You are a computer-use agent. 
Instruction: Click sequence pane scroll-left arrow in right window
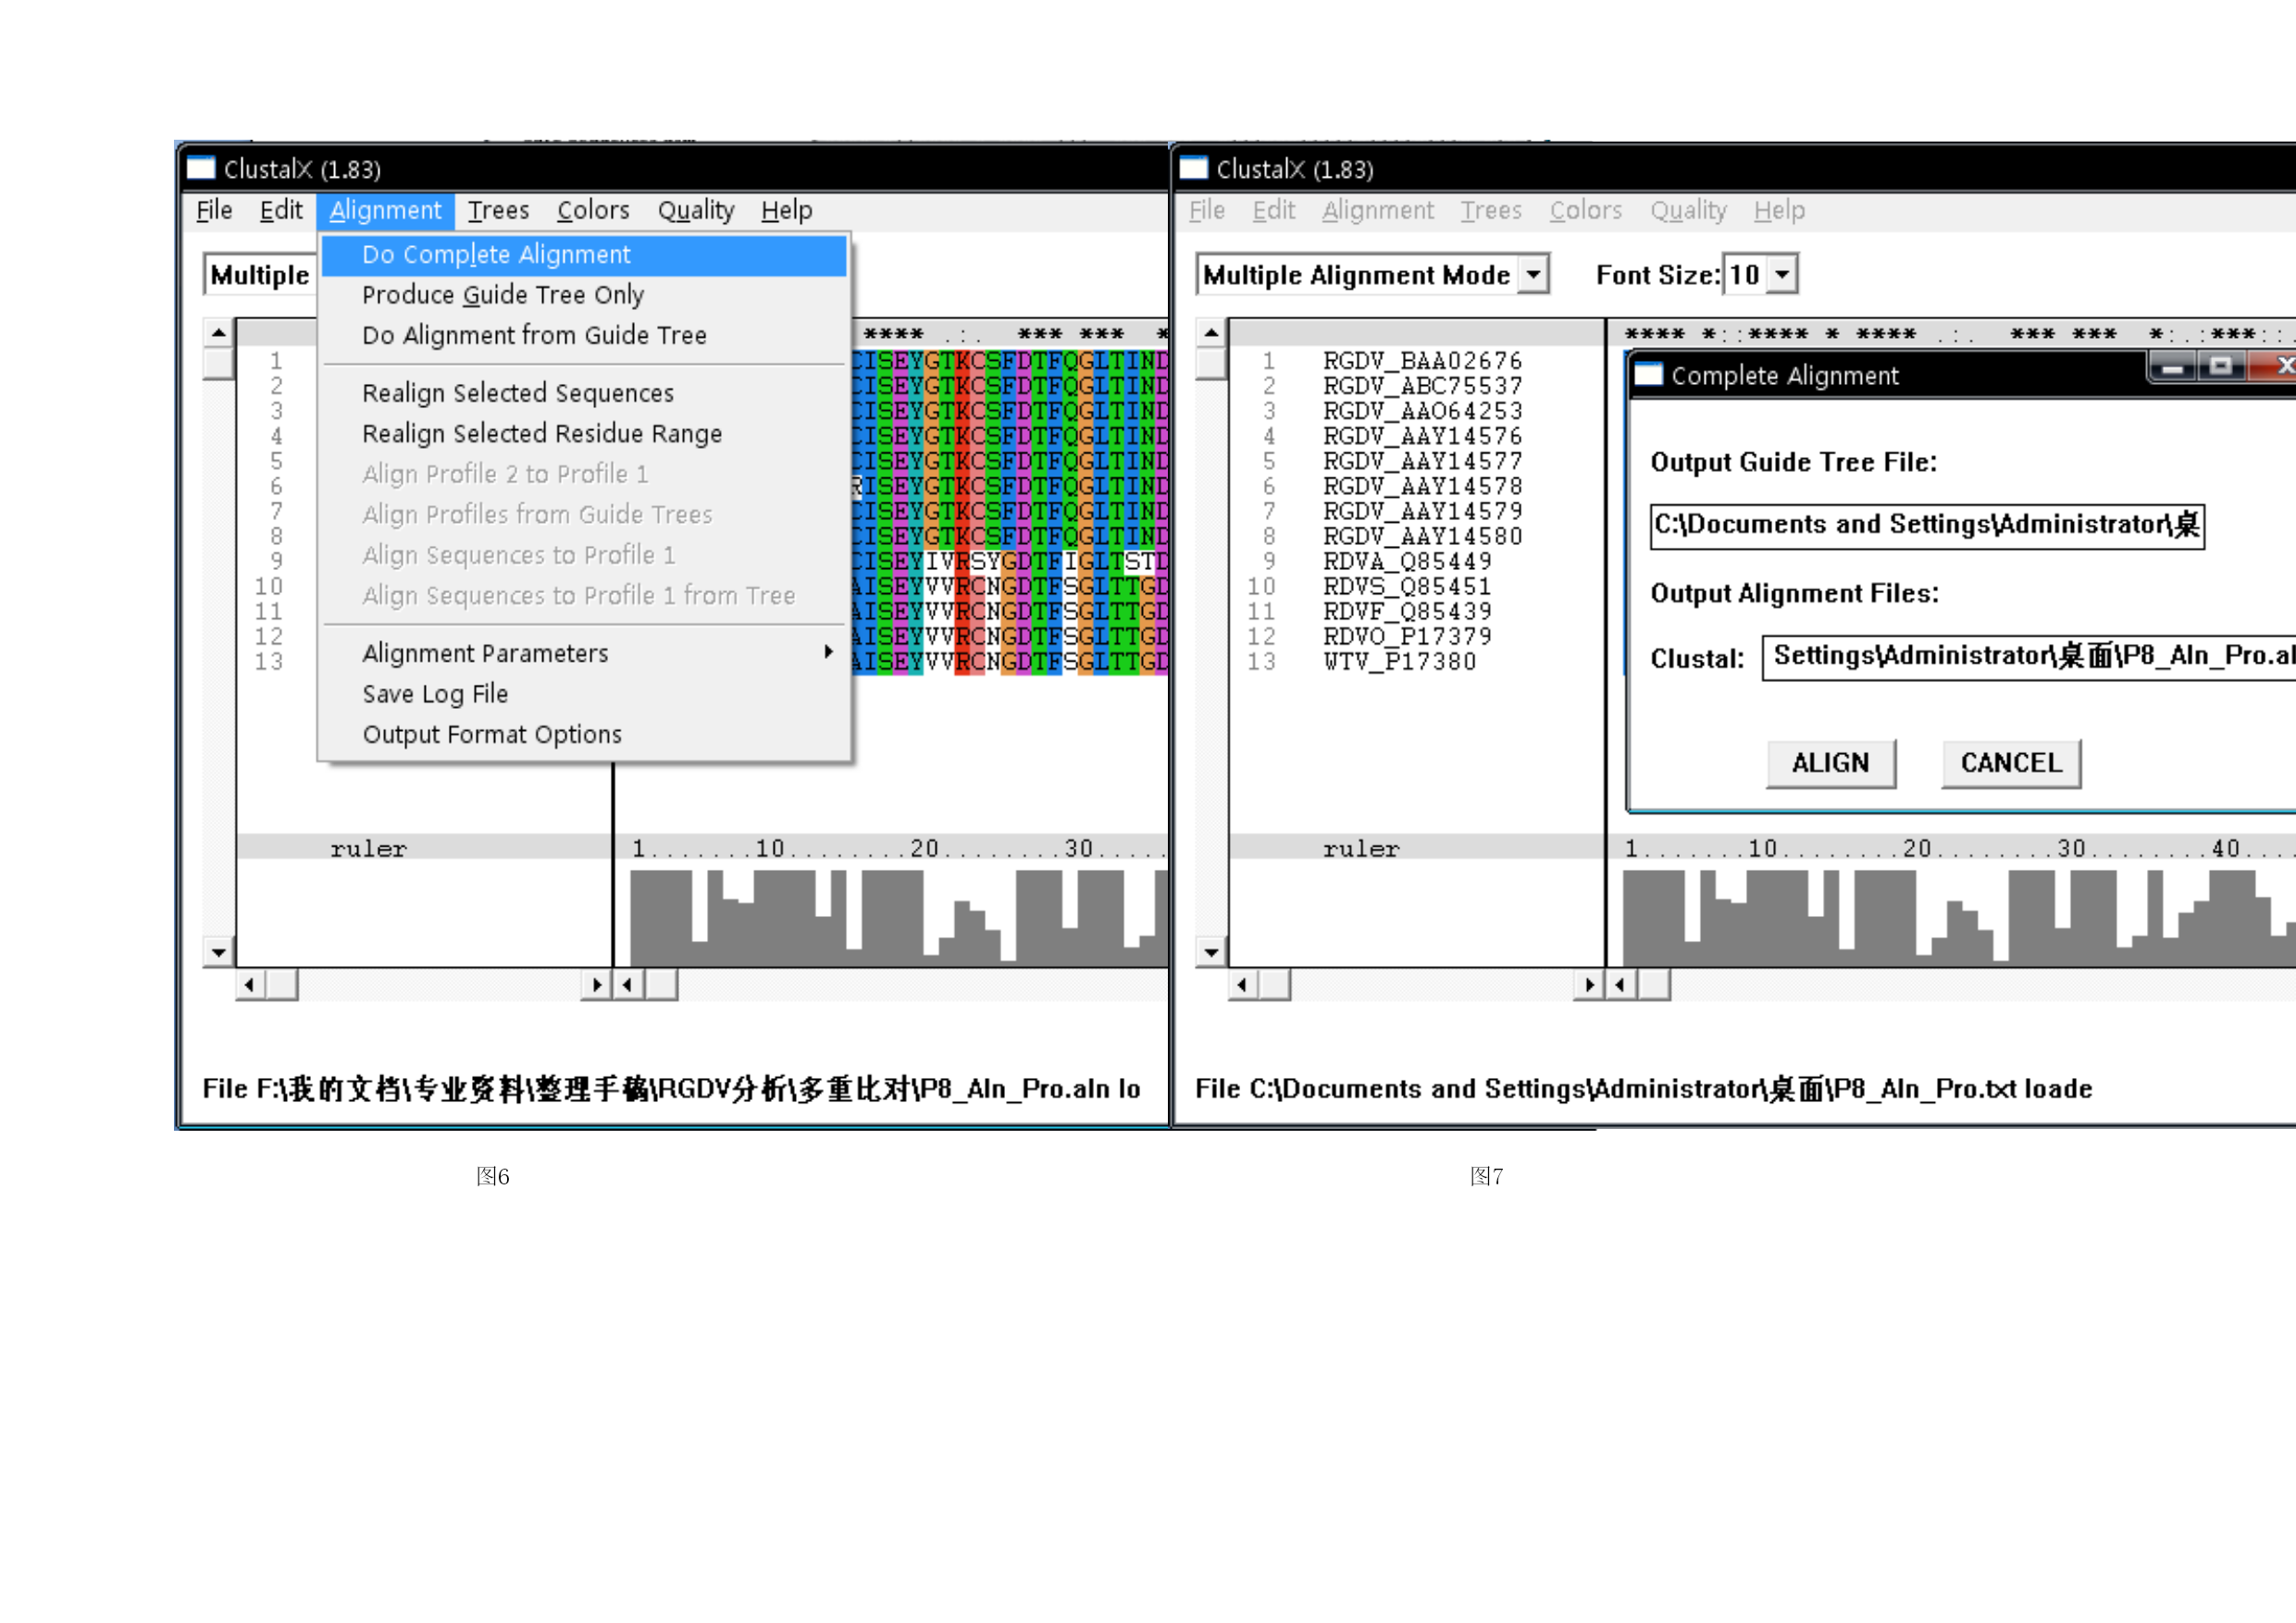click(x=1620, y=985)
